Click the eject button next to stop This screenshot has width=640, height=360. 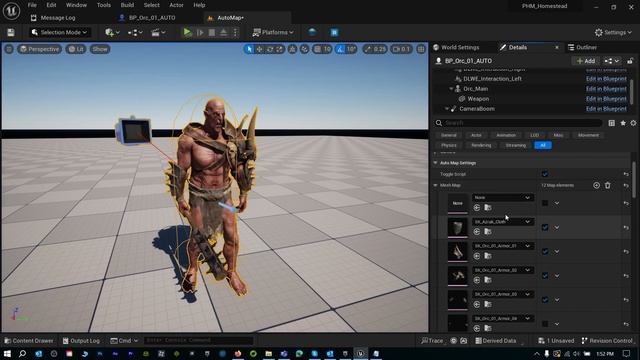(x=224, y=32)
